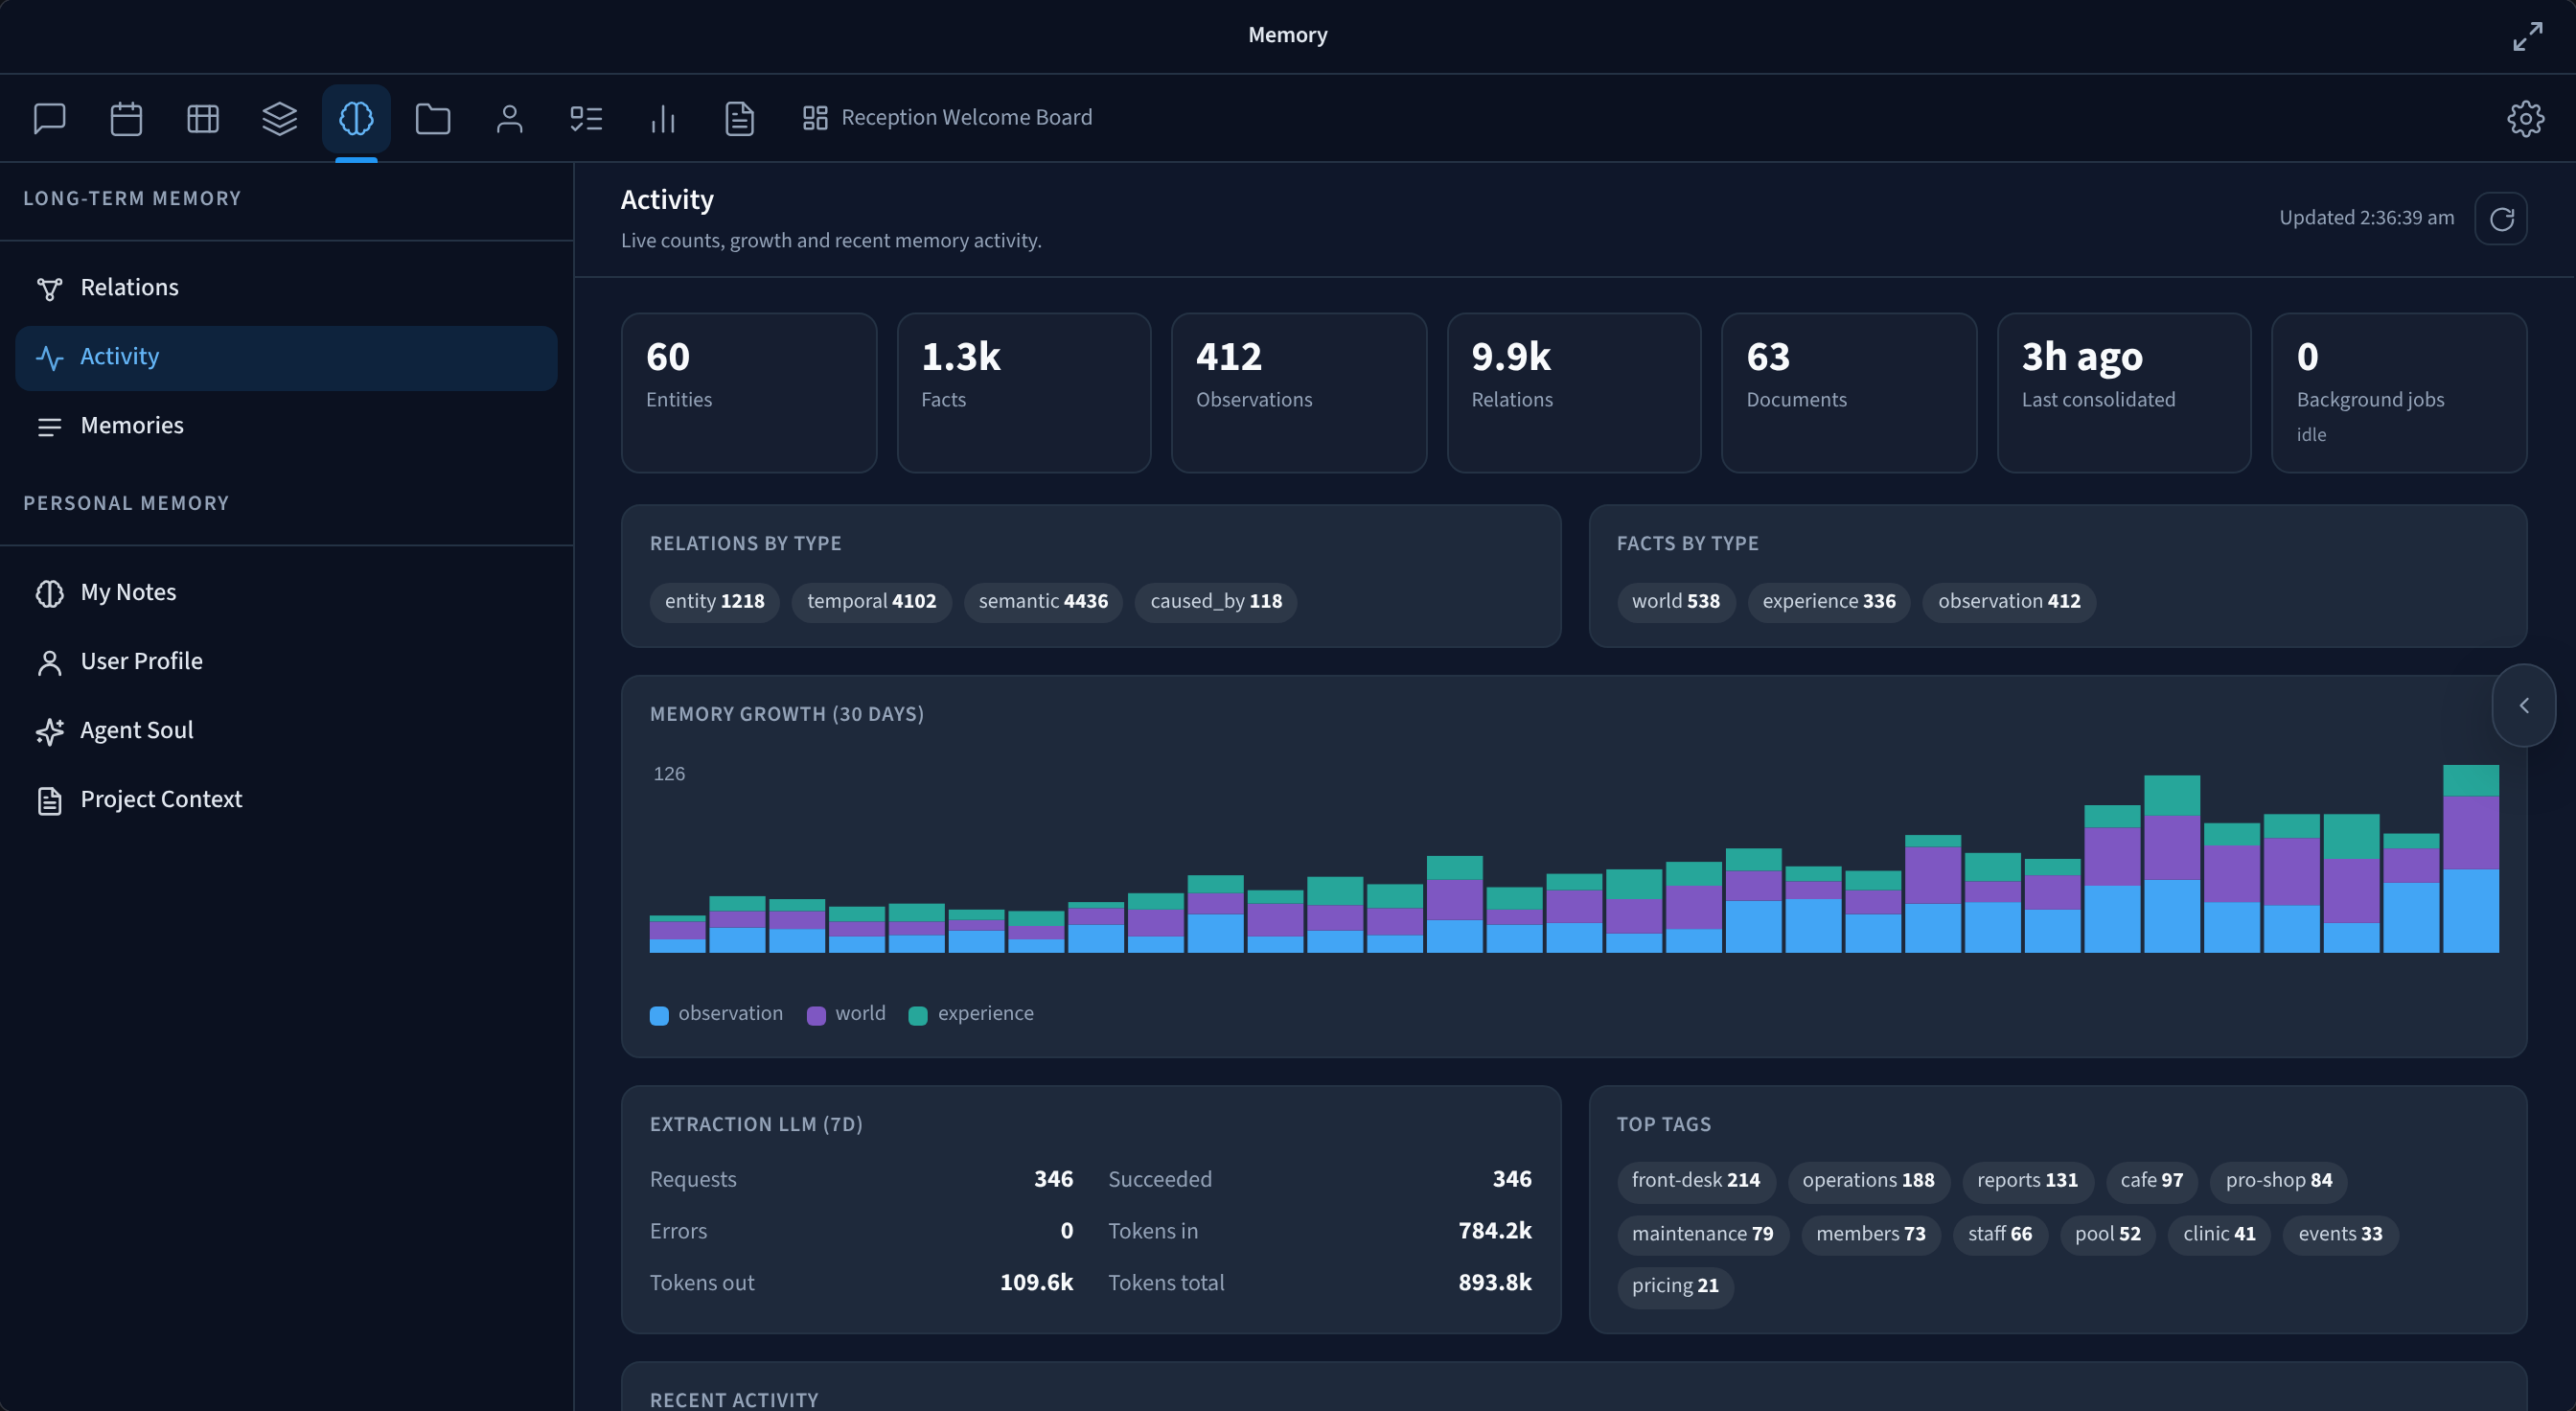Open Reception Welcome Board

(947, 118)
